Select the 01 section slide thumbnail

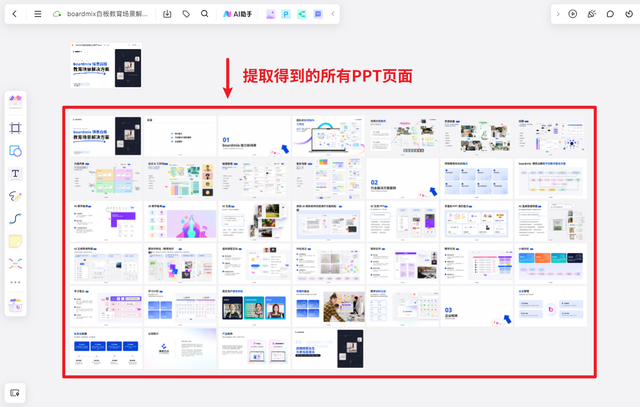pyautogui.click(x=254, y=136)
